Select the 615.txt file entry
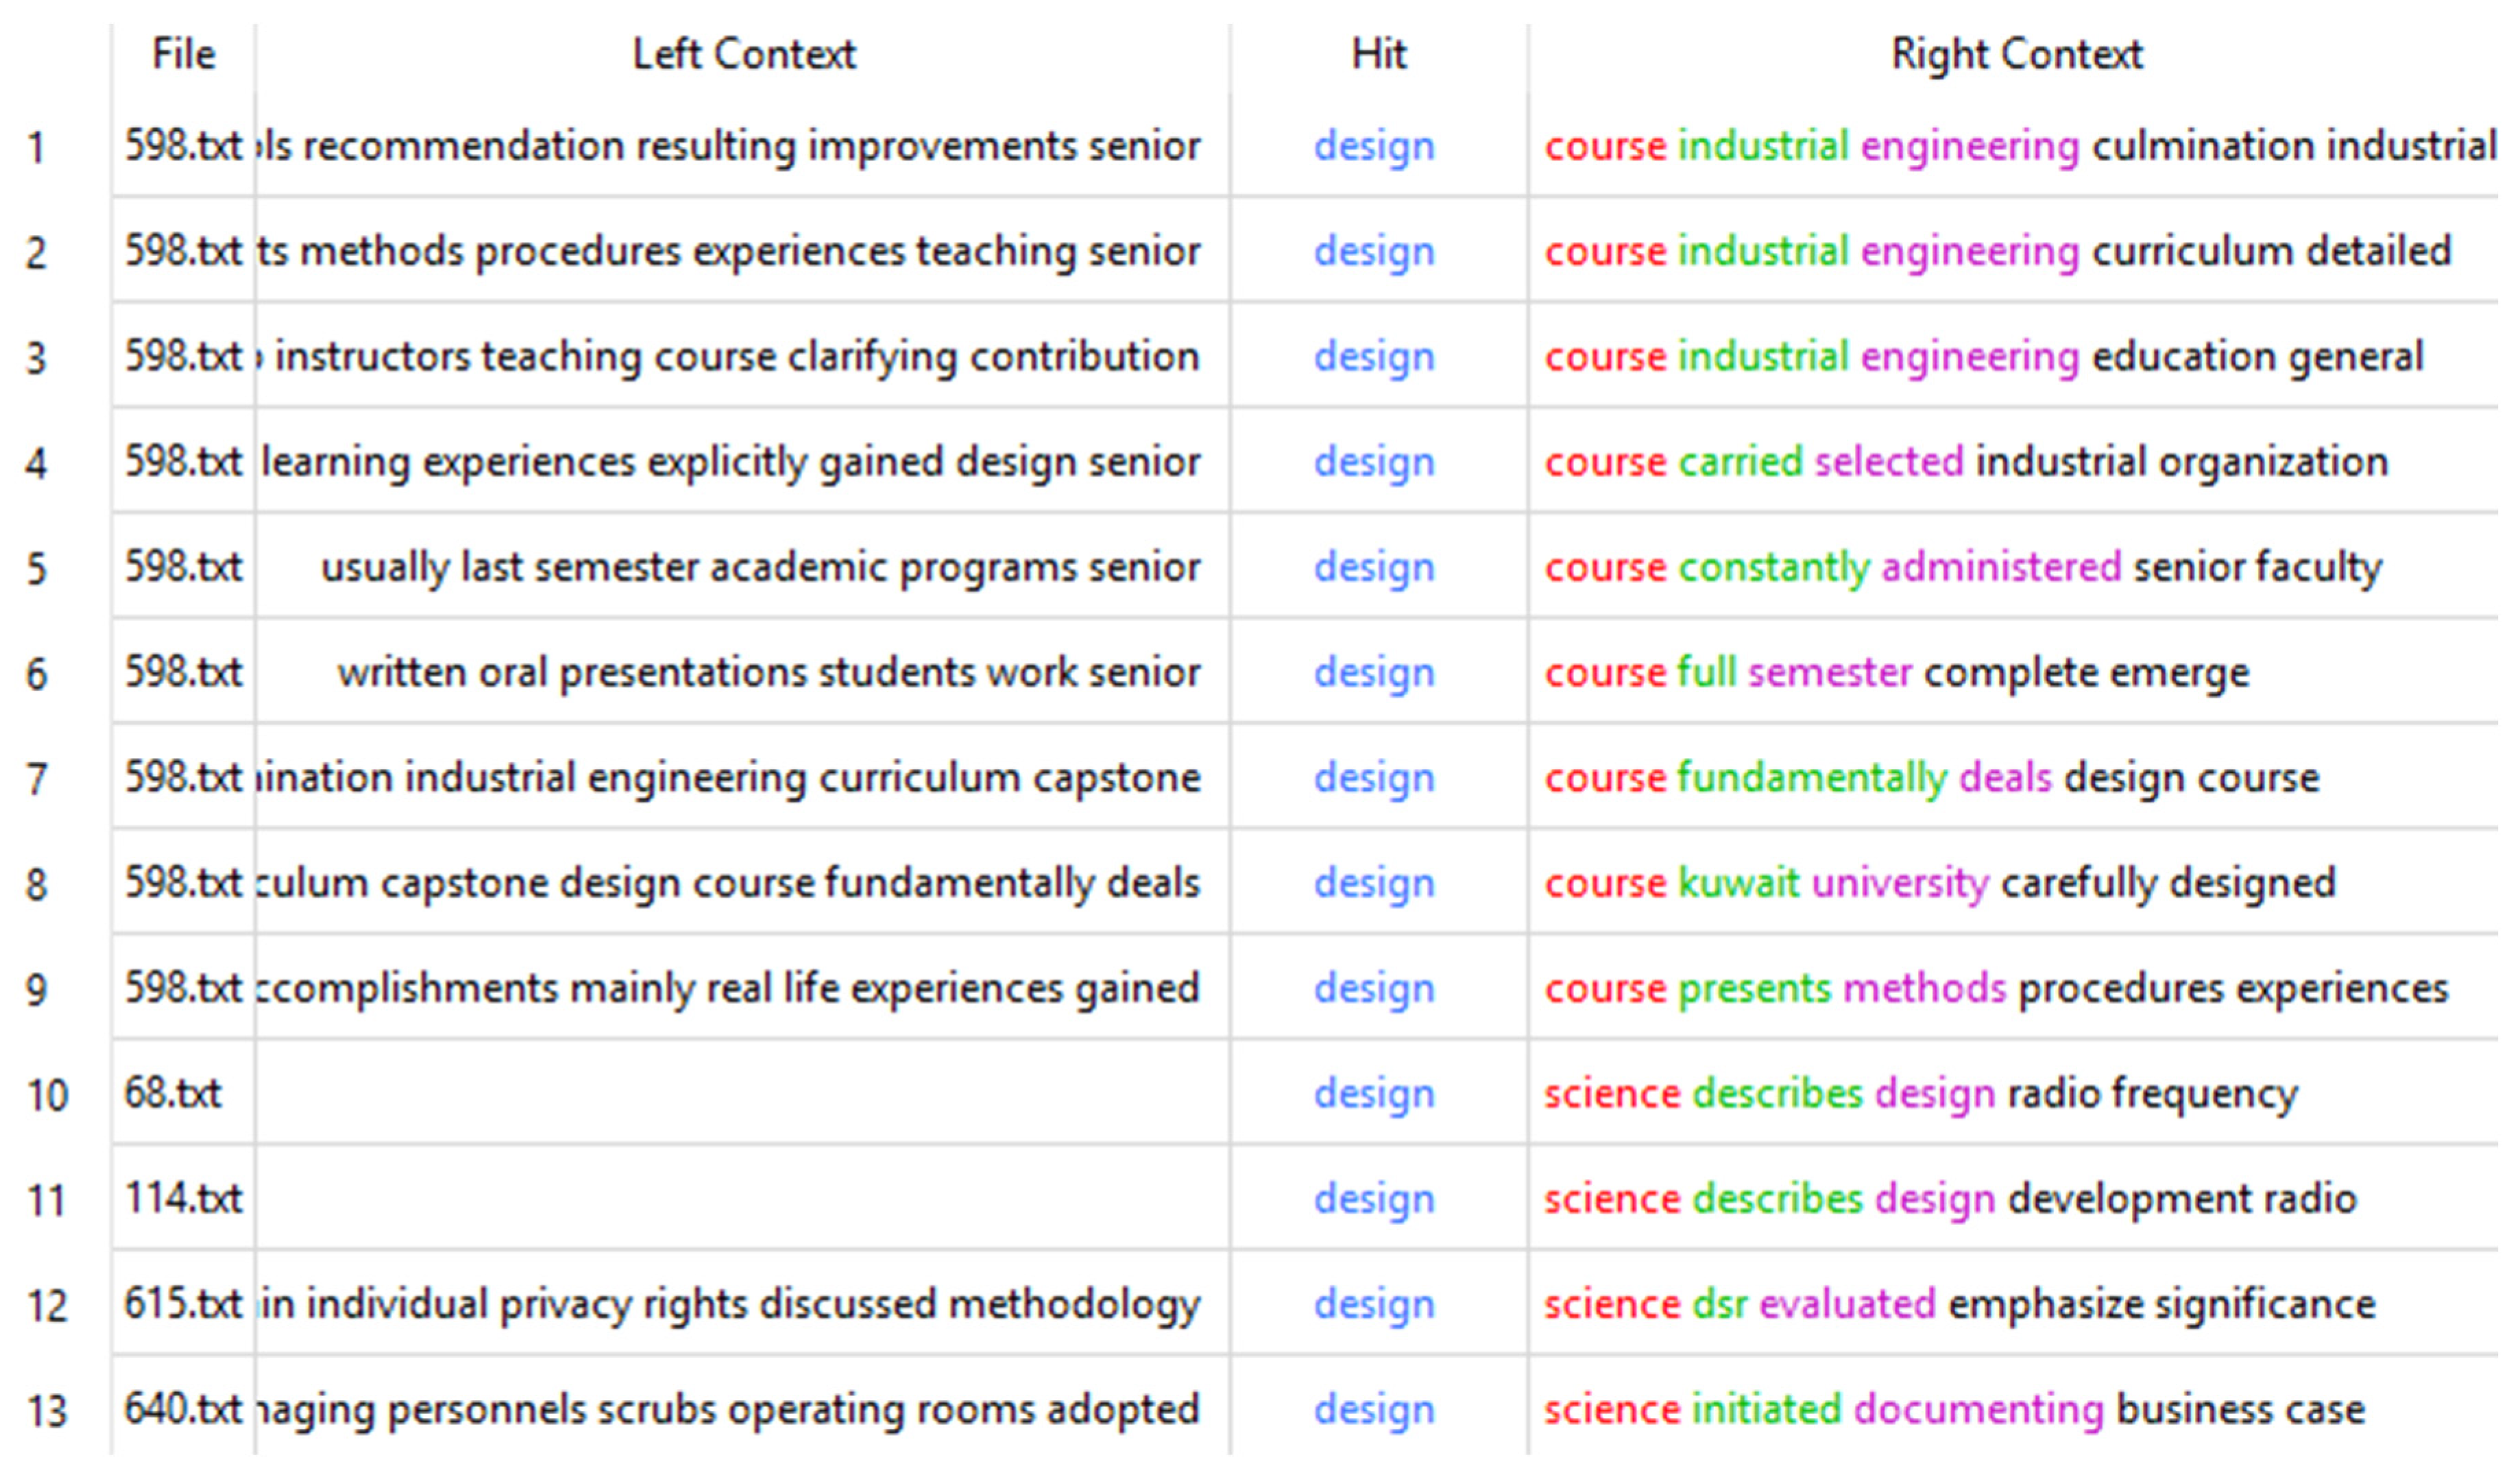2520x1477 pixels. pyautogui.click(x=183, y=1304)
